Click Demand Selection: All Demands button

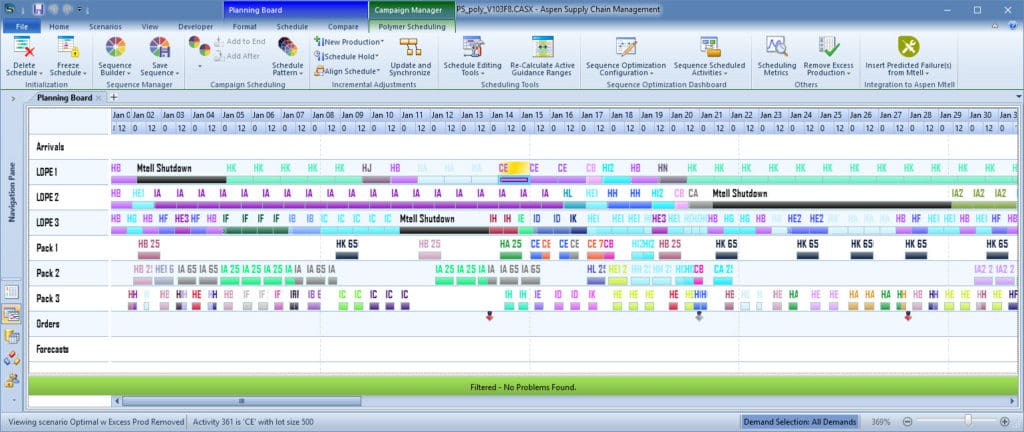pyautogui.click(x=799, y=423)
